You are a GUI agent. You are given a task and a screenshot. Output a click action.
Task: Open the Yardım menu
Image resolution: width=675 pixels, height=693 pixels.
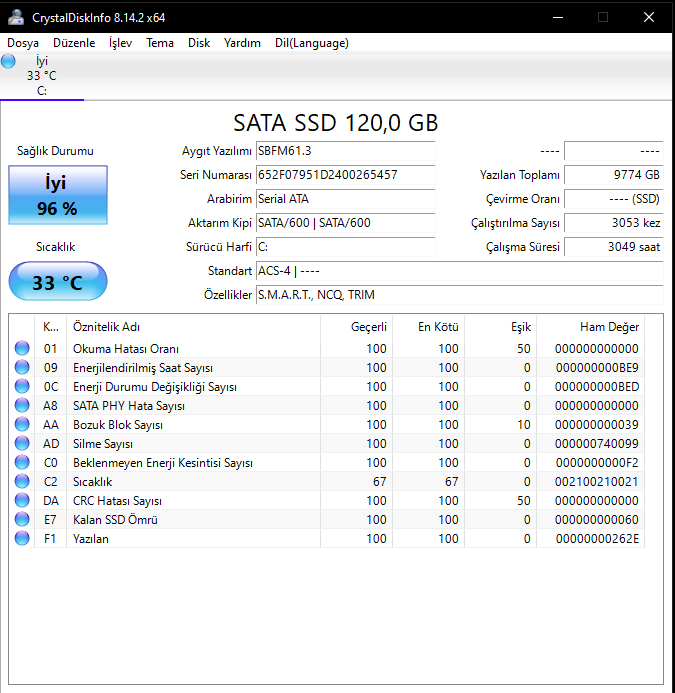[242, 43]
